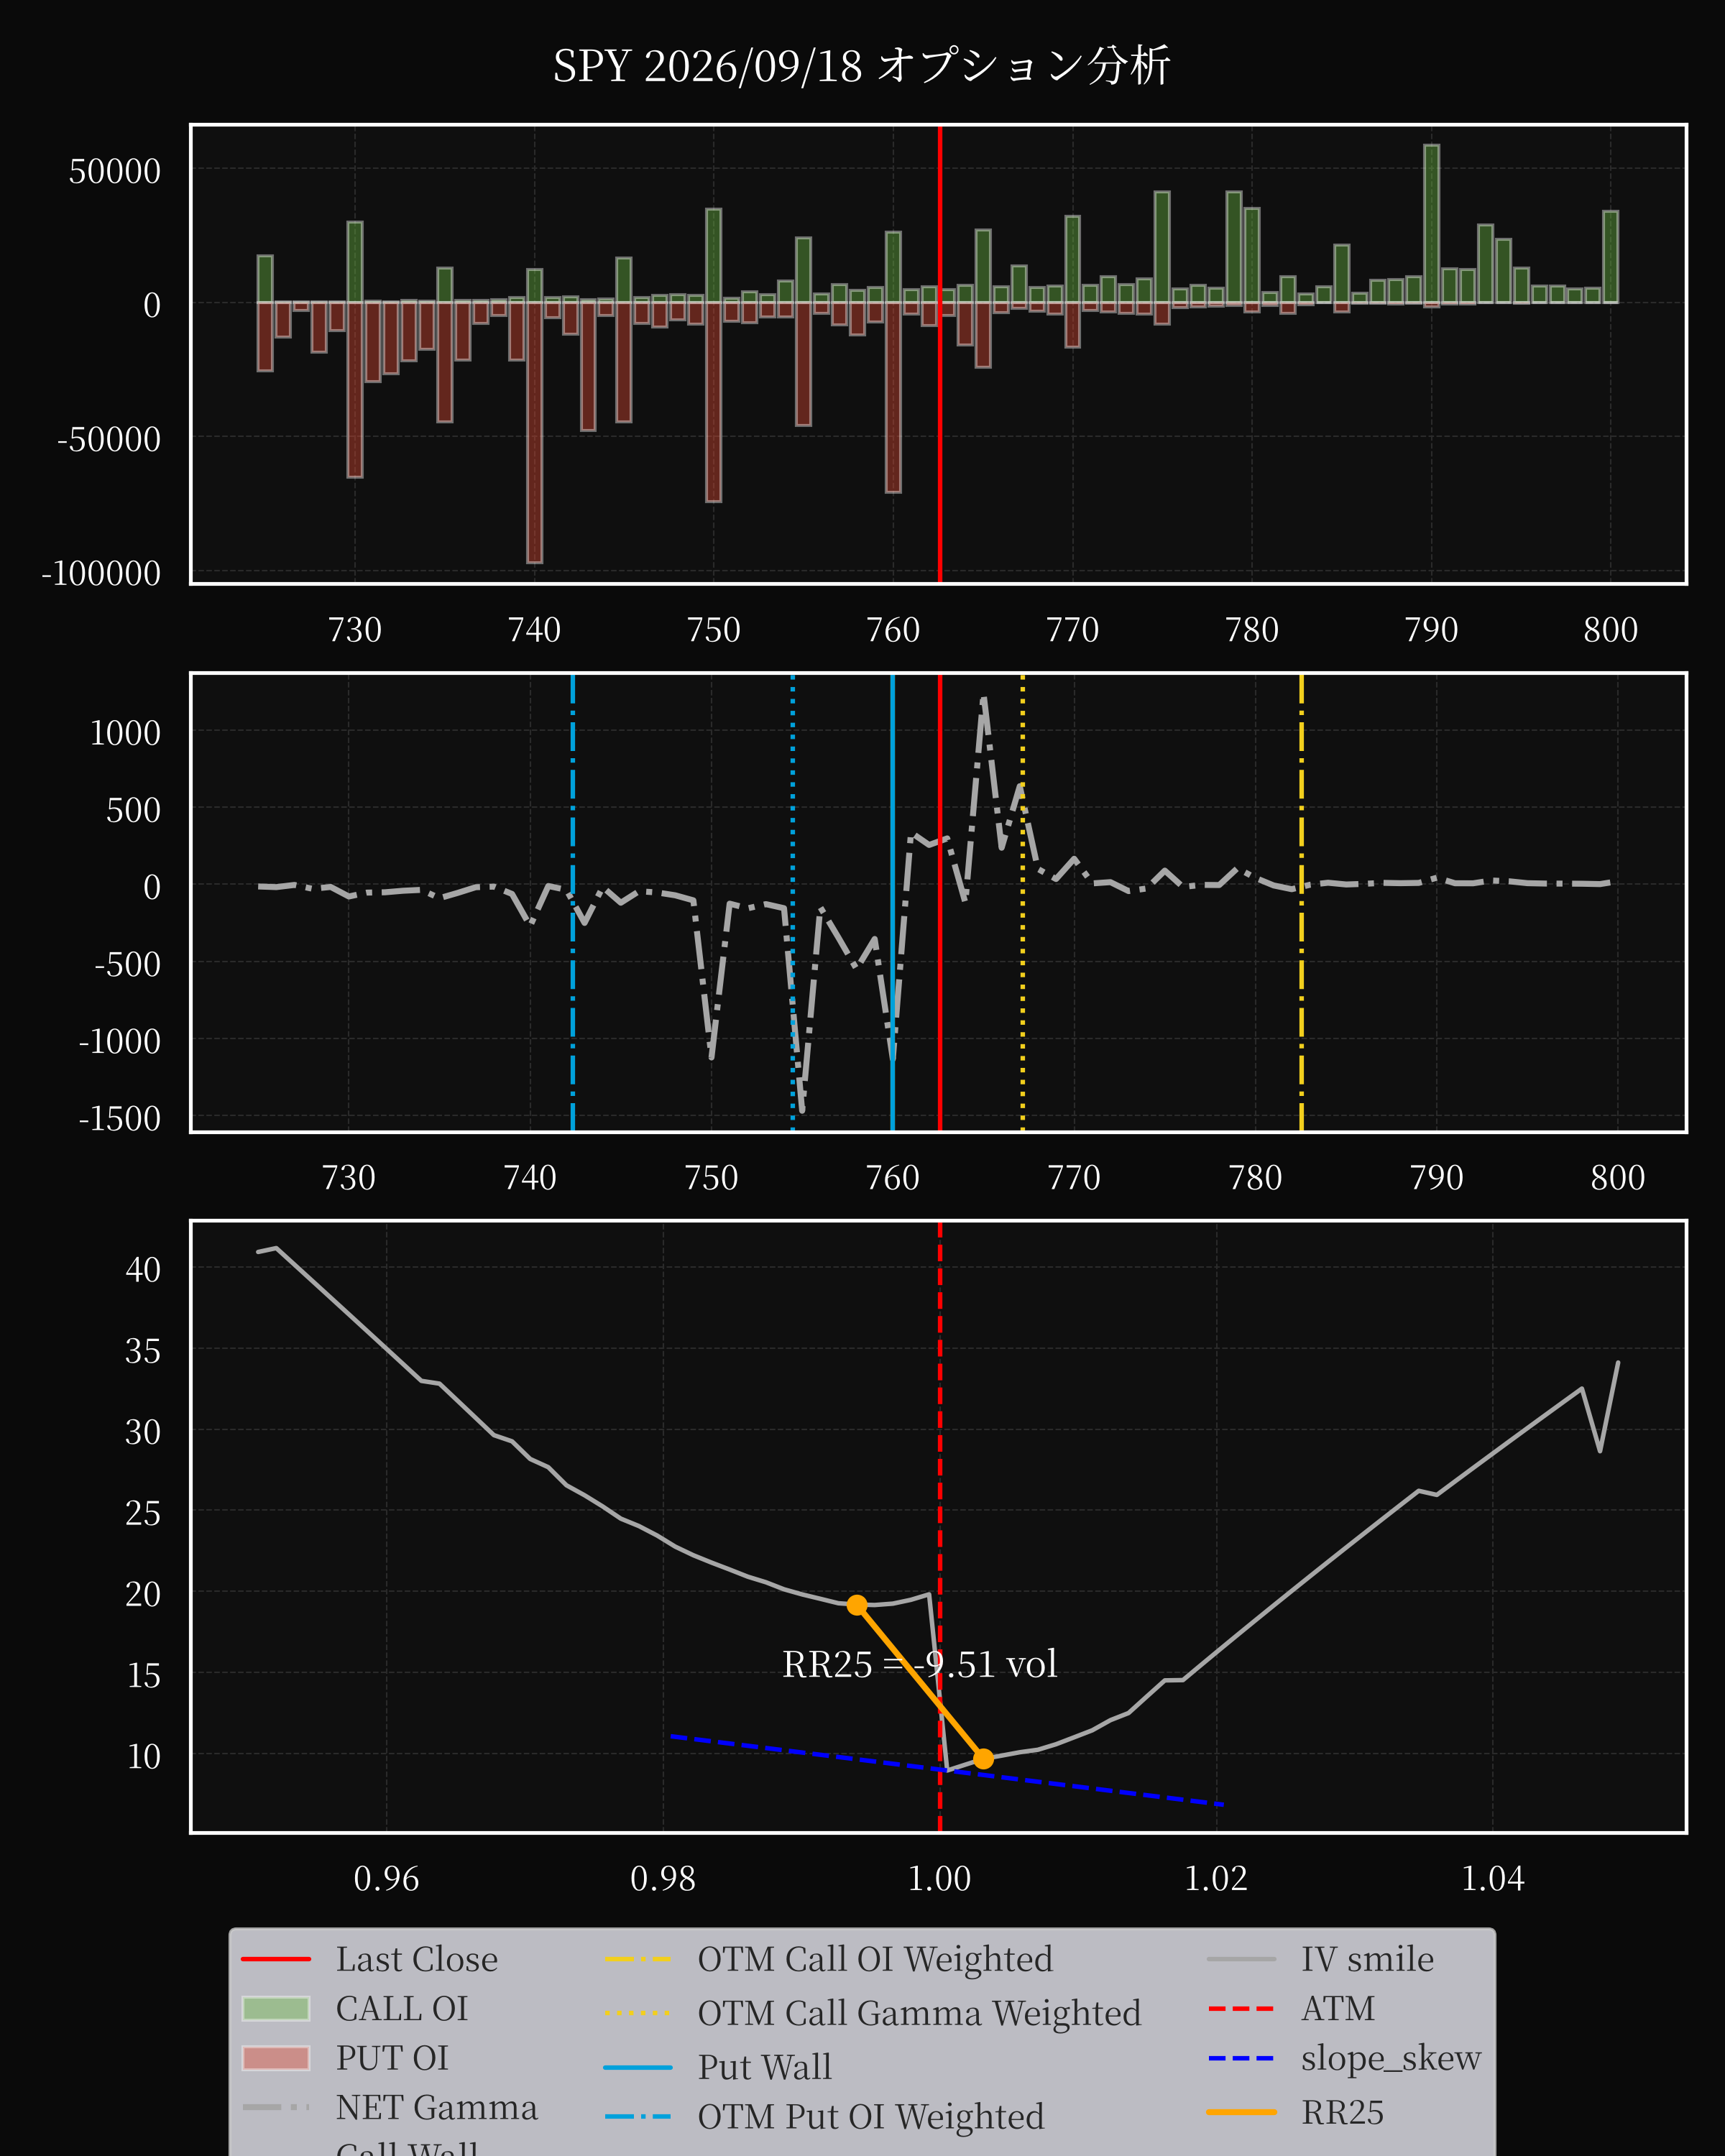This screenshot has height=2156, width=1725.
Task: Click the red PUT OI legend swatch
Action: coord(276,2058)
